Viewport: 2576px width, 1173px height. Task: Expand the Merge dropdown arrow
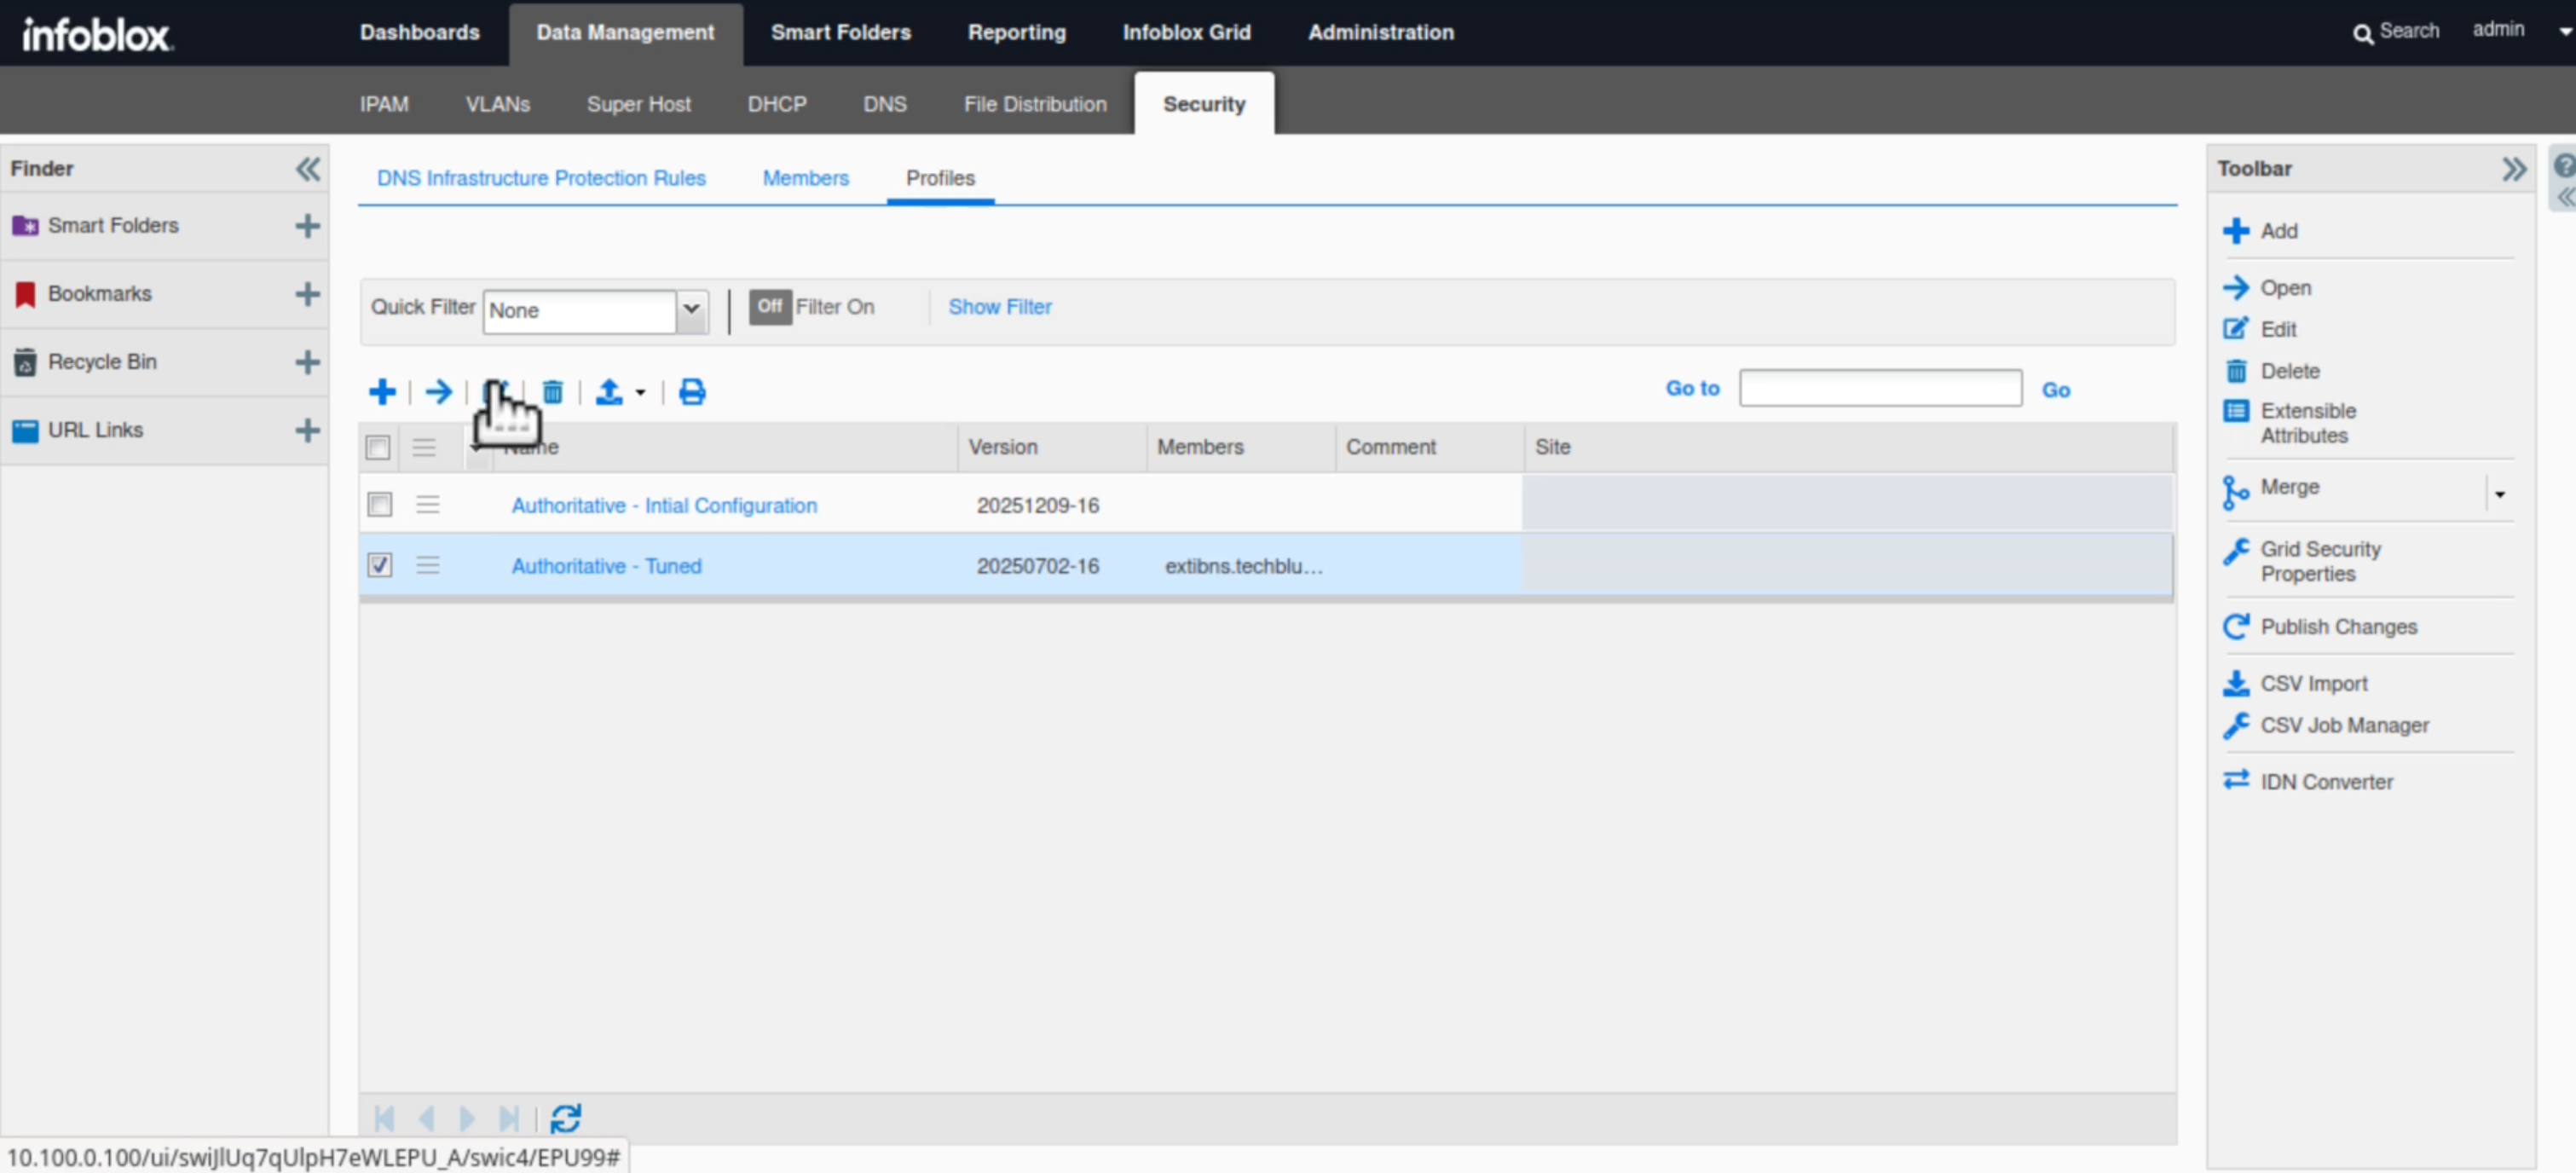2499,494
